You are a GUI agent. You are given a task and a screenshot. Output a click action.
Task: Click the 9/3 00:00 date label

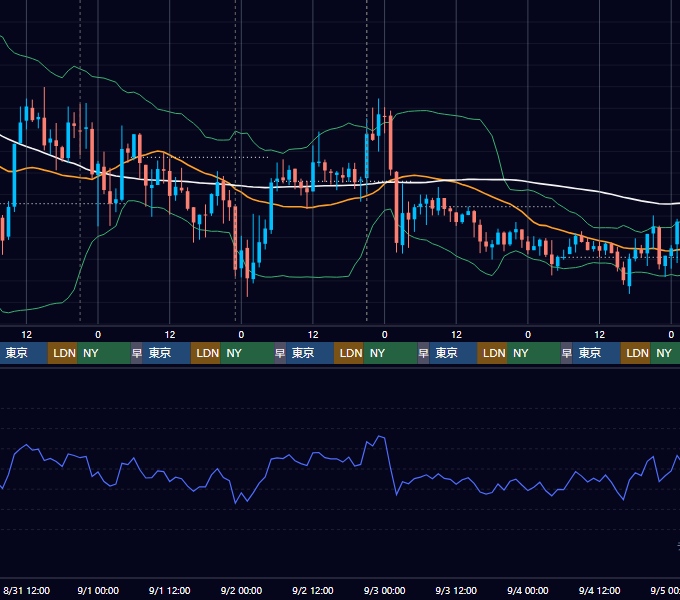(384, 590)
